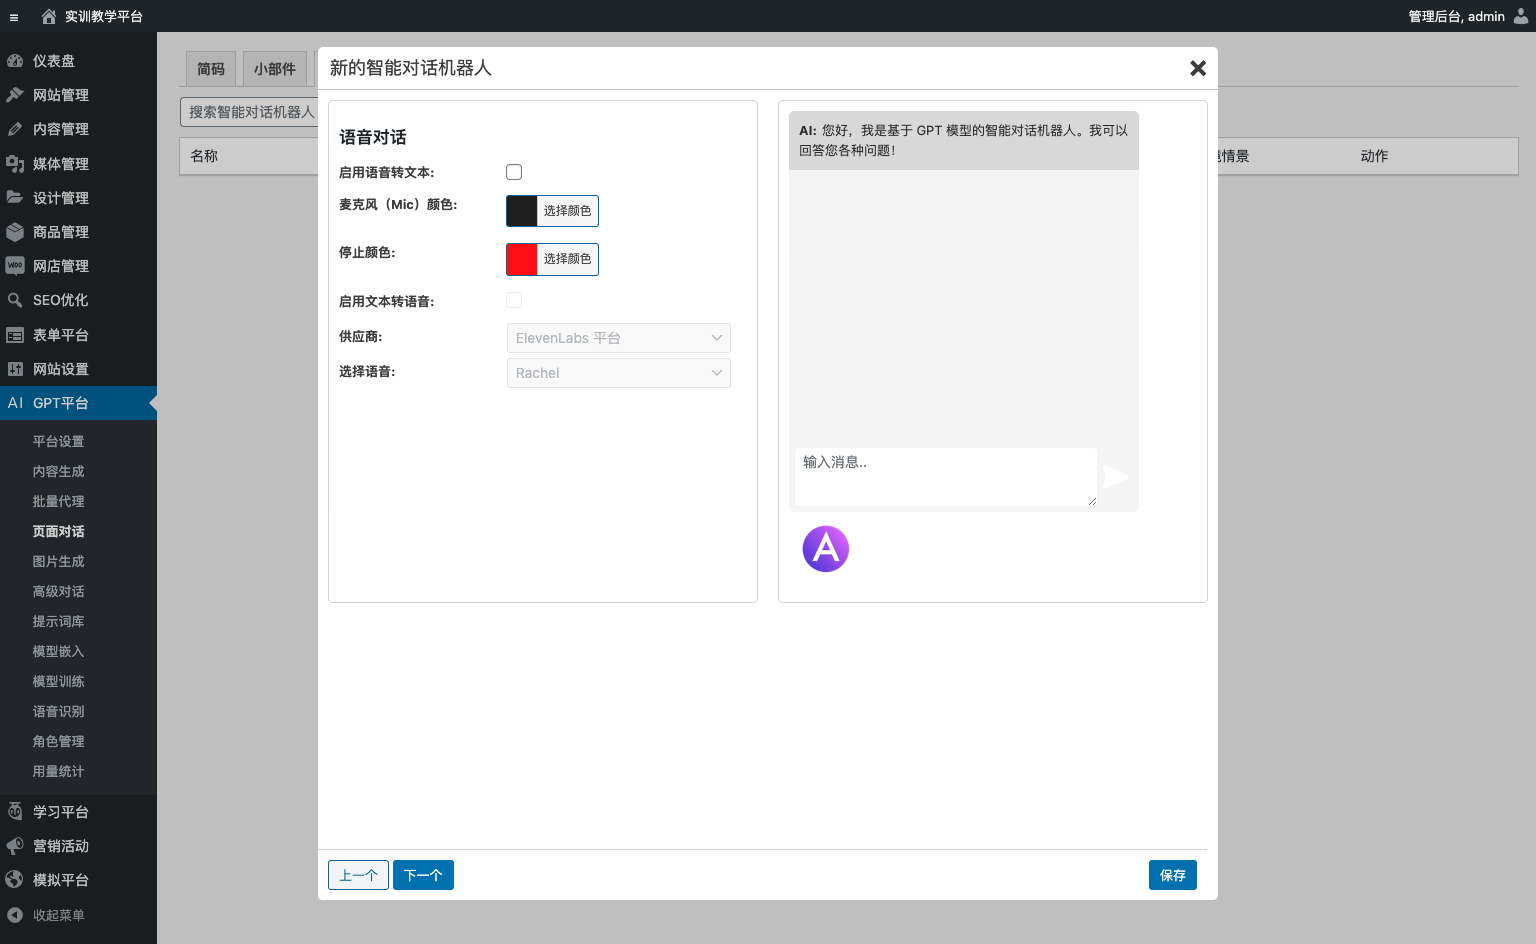This screenshot has height=944, width=1536.
Task: Click the AI icon beside GPT平台
Action: tap(15, 403)
